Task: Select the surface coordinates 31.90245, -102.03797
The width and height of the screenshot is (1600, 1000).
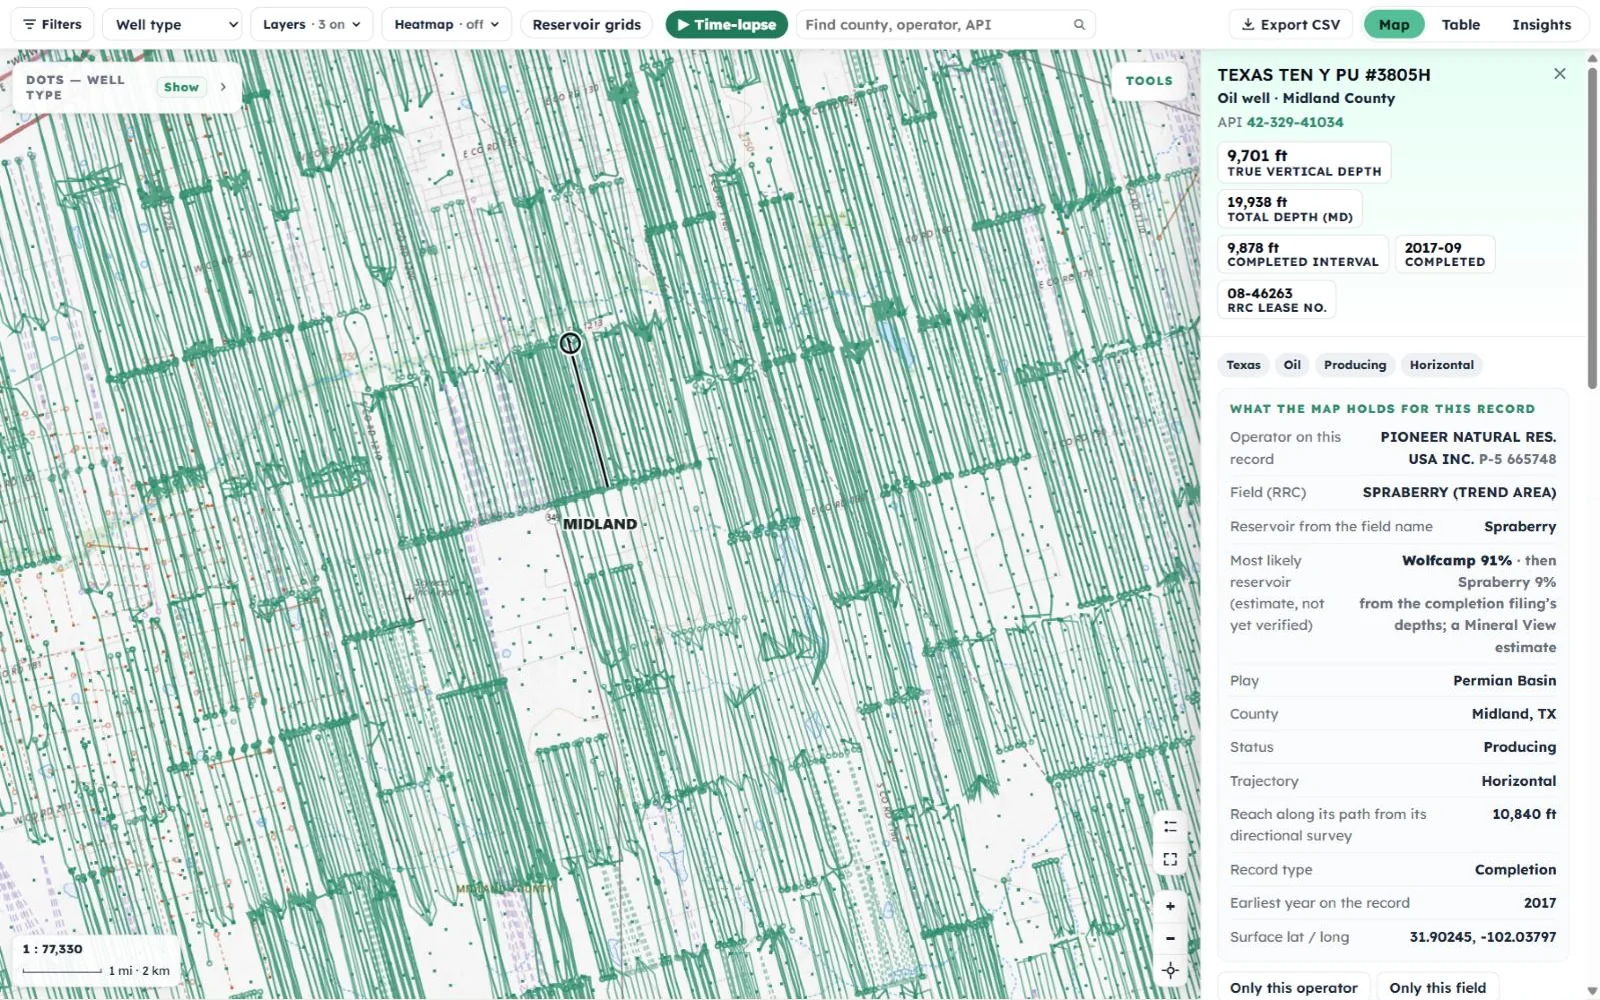Action: click(1482, 937)
